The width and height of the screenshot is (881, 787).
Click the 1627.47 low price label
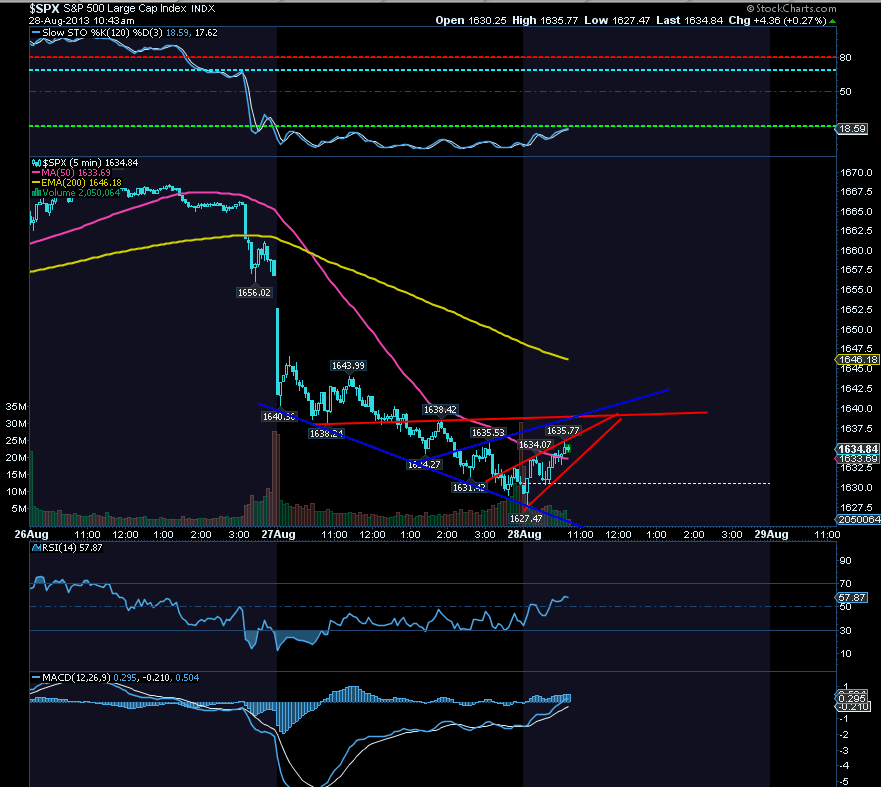526,518
